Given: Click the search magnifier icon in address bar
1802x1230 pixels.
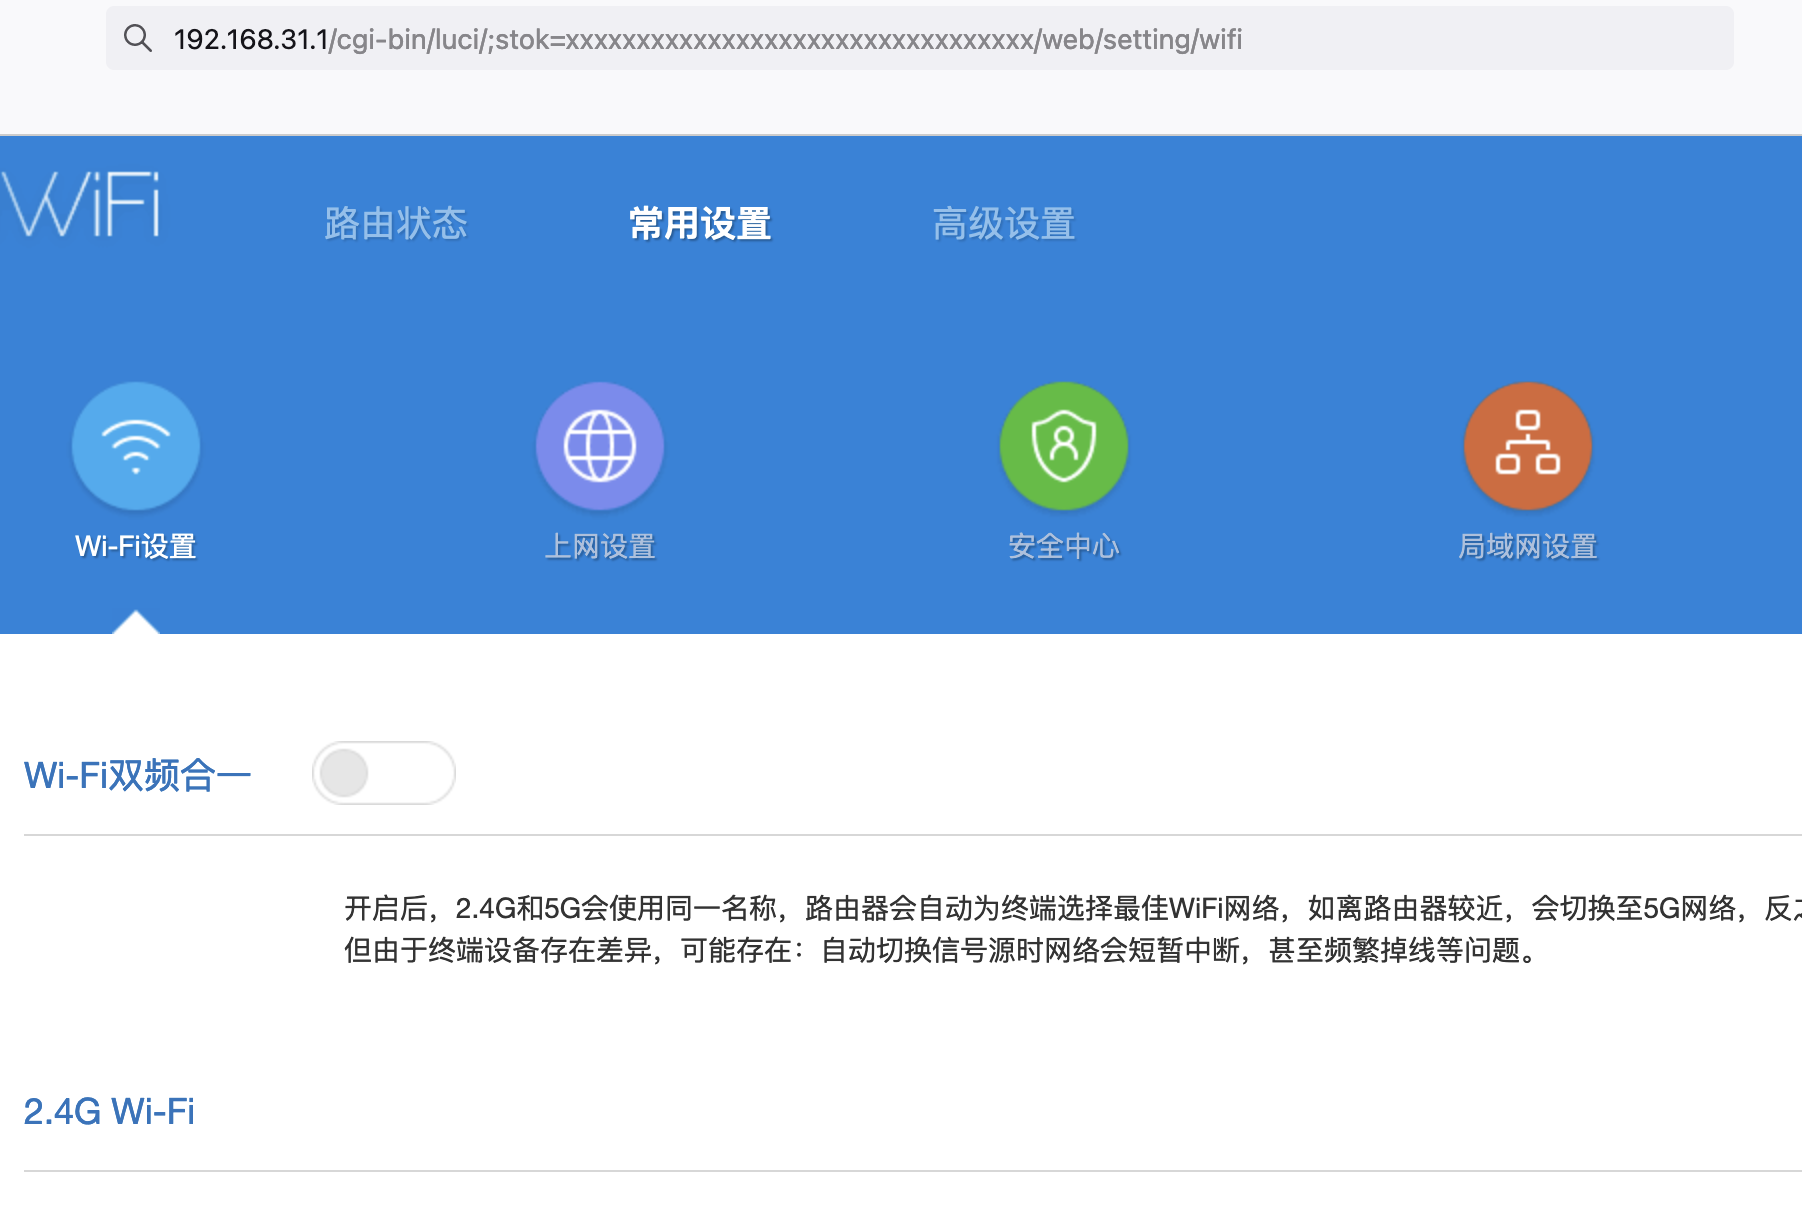Looking at the screenshot, I should (x=137, y=39).
